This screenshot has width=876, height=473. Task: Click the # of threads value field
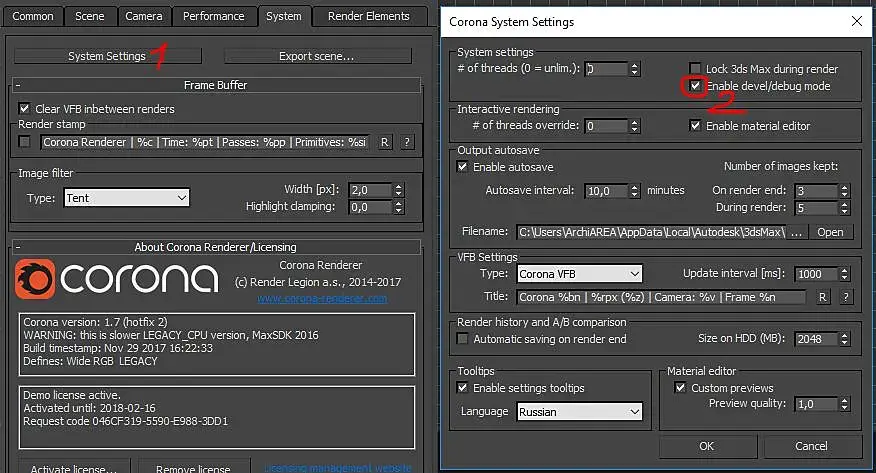click(x=606, y=69)
